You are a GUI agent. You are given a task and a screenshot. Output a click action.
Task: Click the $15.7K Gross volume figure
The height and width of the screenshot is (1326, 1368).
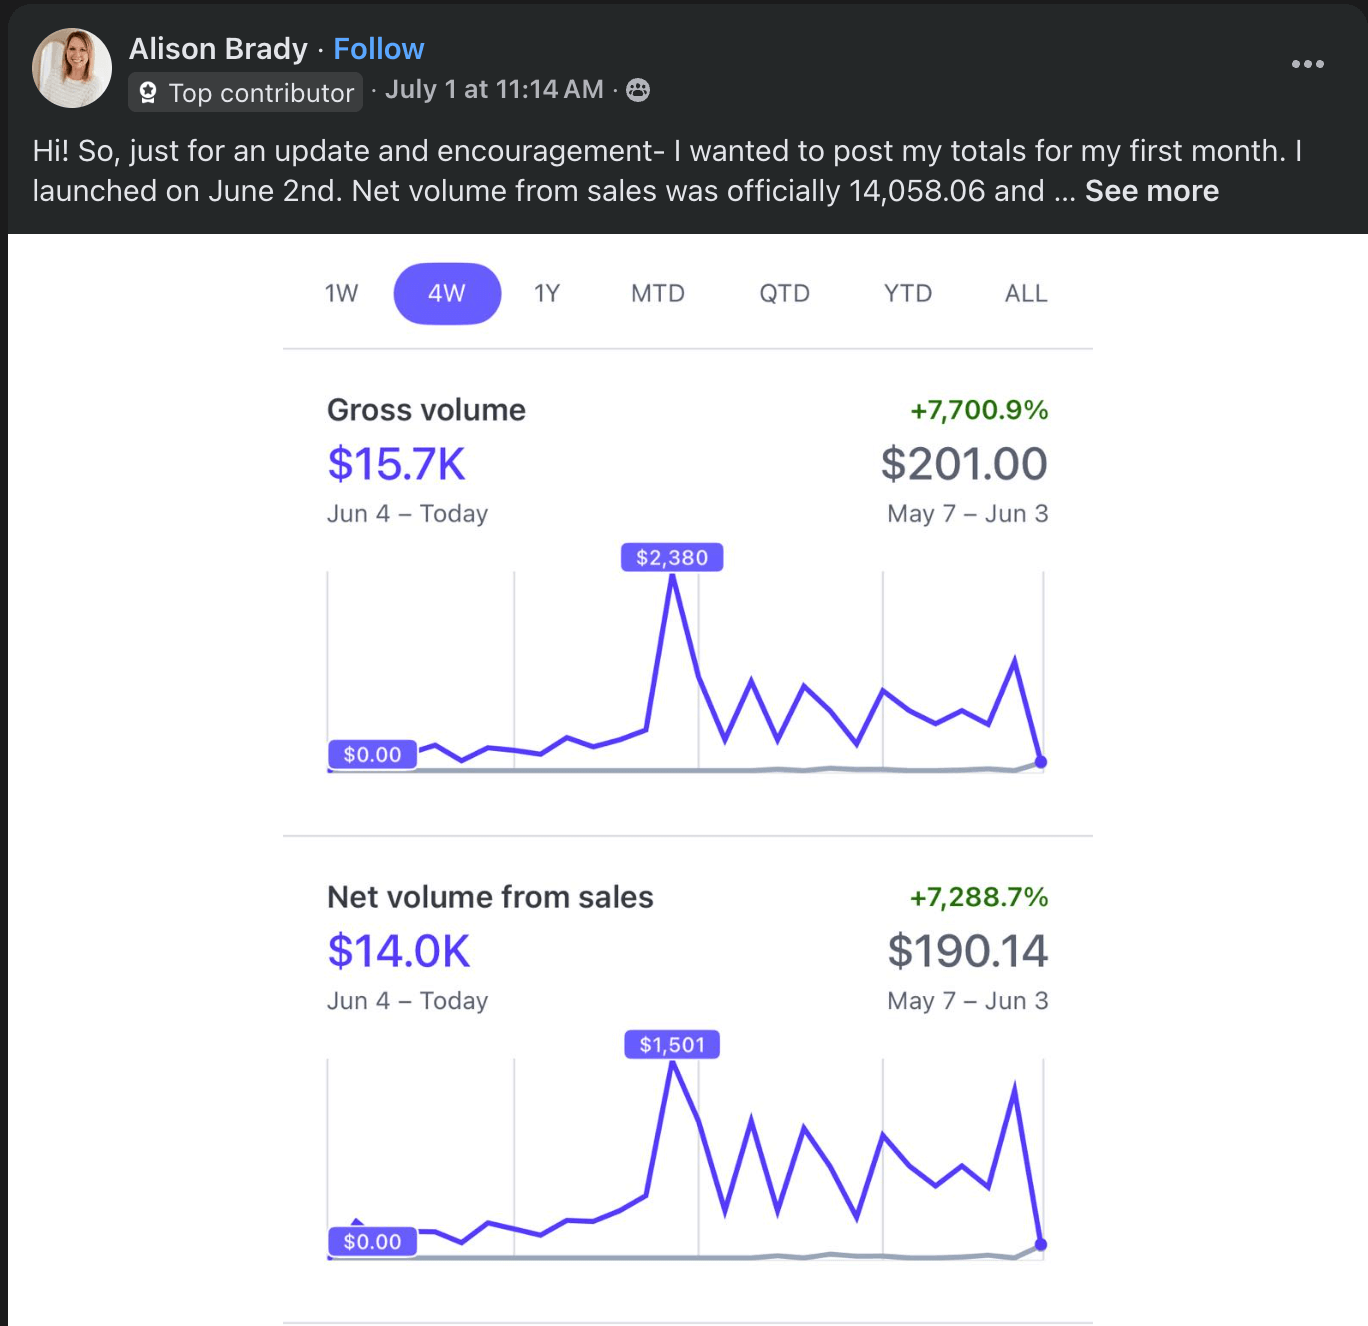(396, 464)
